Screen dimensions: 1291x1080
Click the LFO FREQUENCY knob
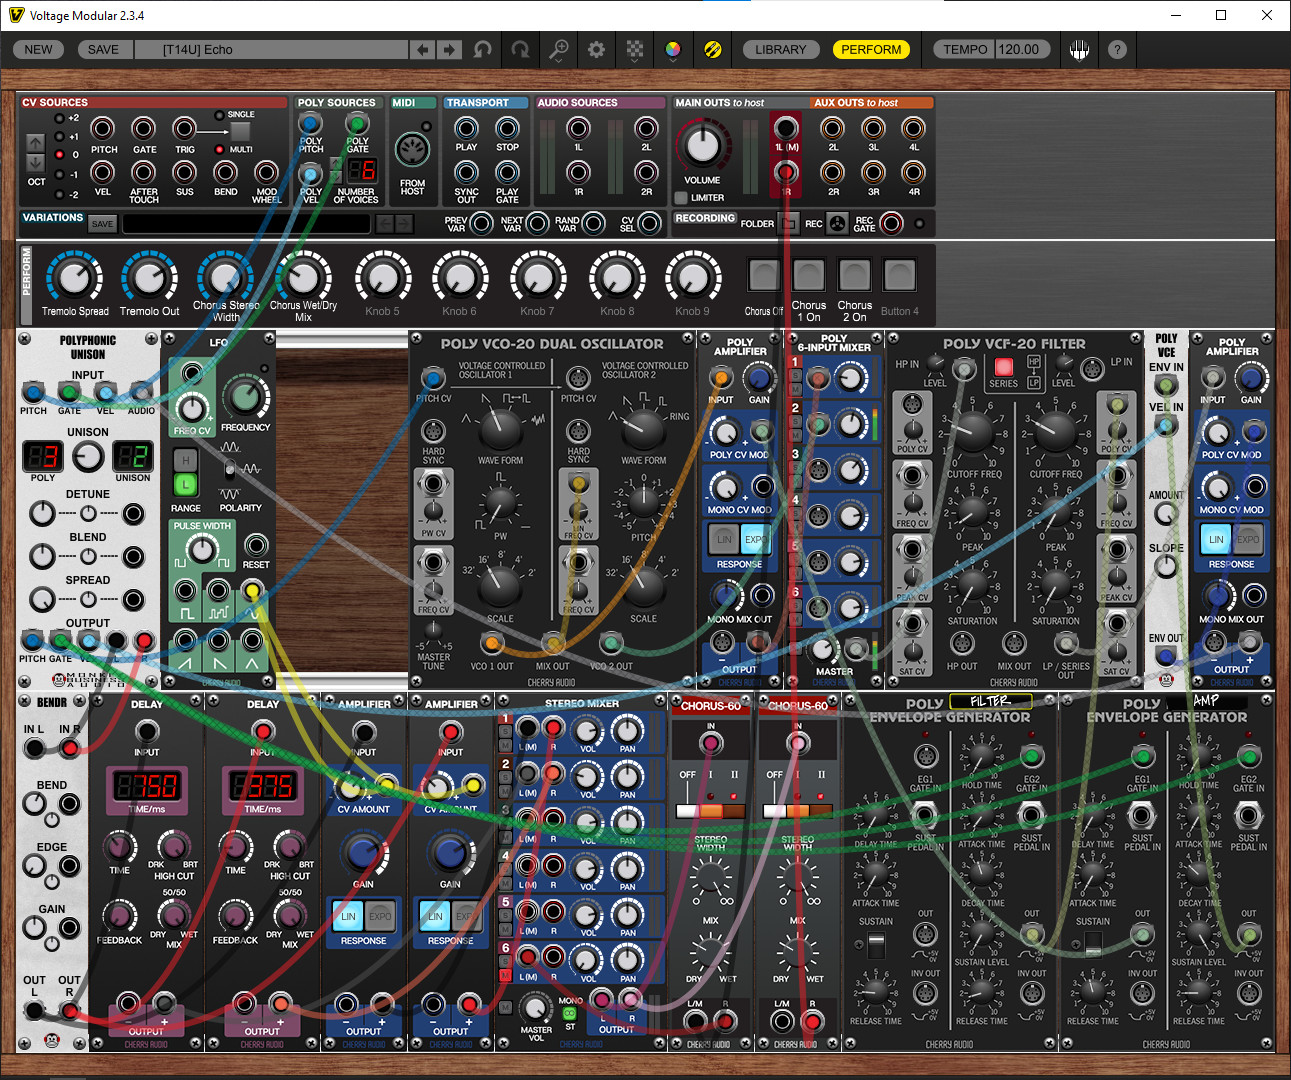[245, 397]
